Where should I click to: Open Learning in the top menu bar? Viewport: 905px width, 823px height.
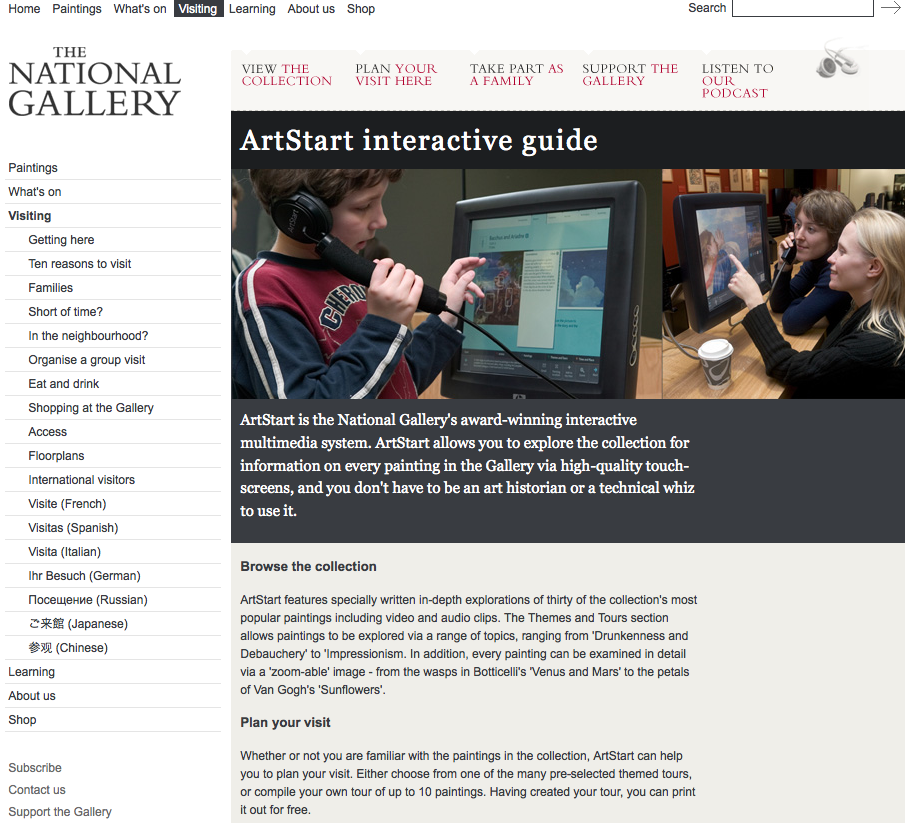click(252, 9)
